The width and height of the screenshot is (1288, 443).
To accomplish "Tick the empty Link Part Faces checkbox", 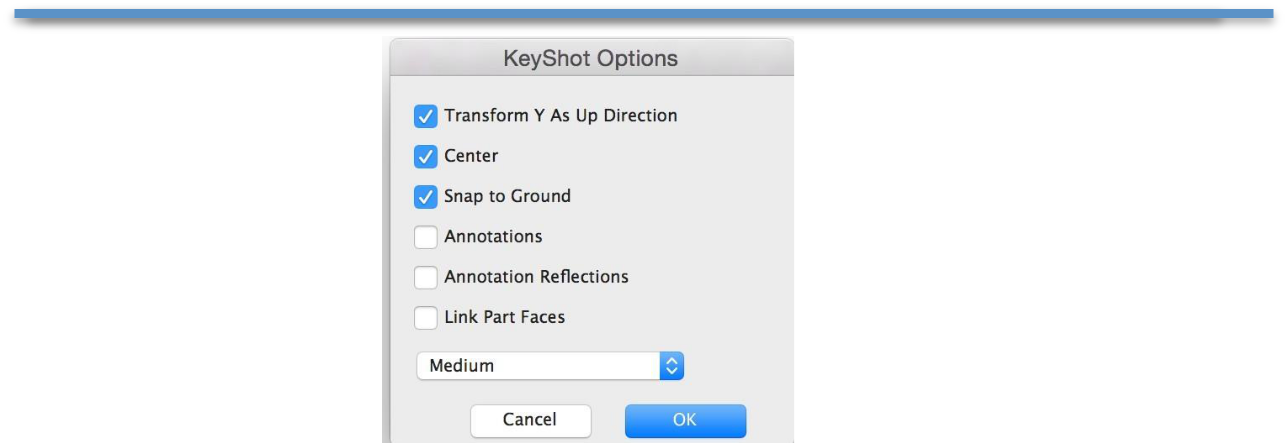I will 426,317.
